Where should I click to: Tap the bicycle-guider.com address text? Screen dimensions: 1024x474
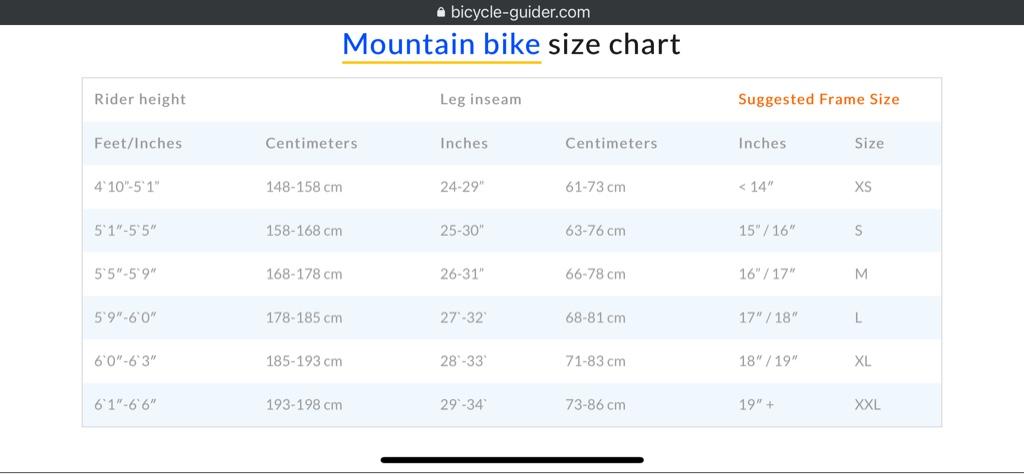click(x=520, y=12)
